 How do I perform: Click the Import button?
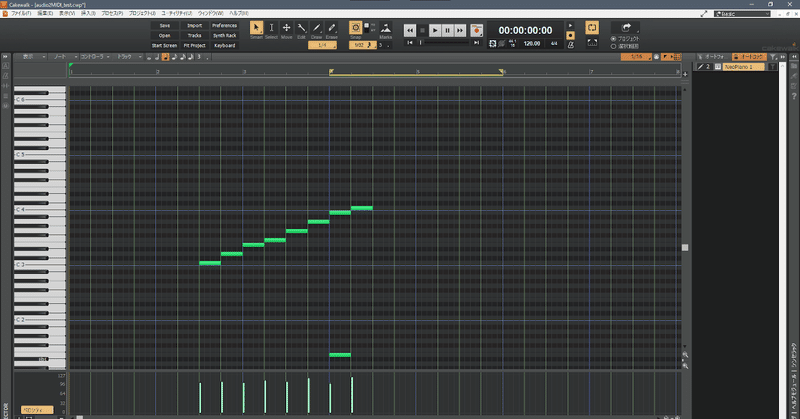click(194, 26)
